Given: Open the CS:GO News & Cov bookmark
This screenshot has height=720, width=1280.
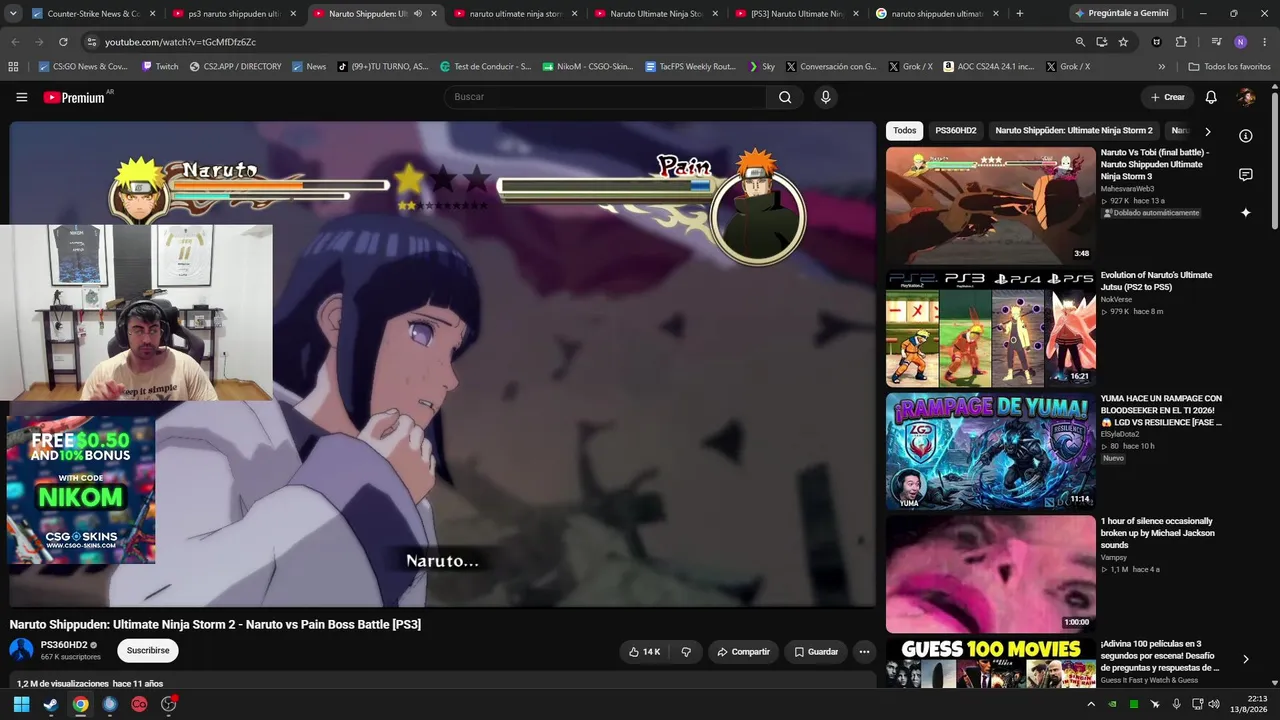Looking at the screenshot, I should coord(83,67).
